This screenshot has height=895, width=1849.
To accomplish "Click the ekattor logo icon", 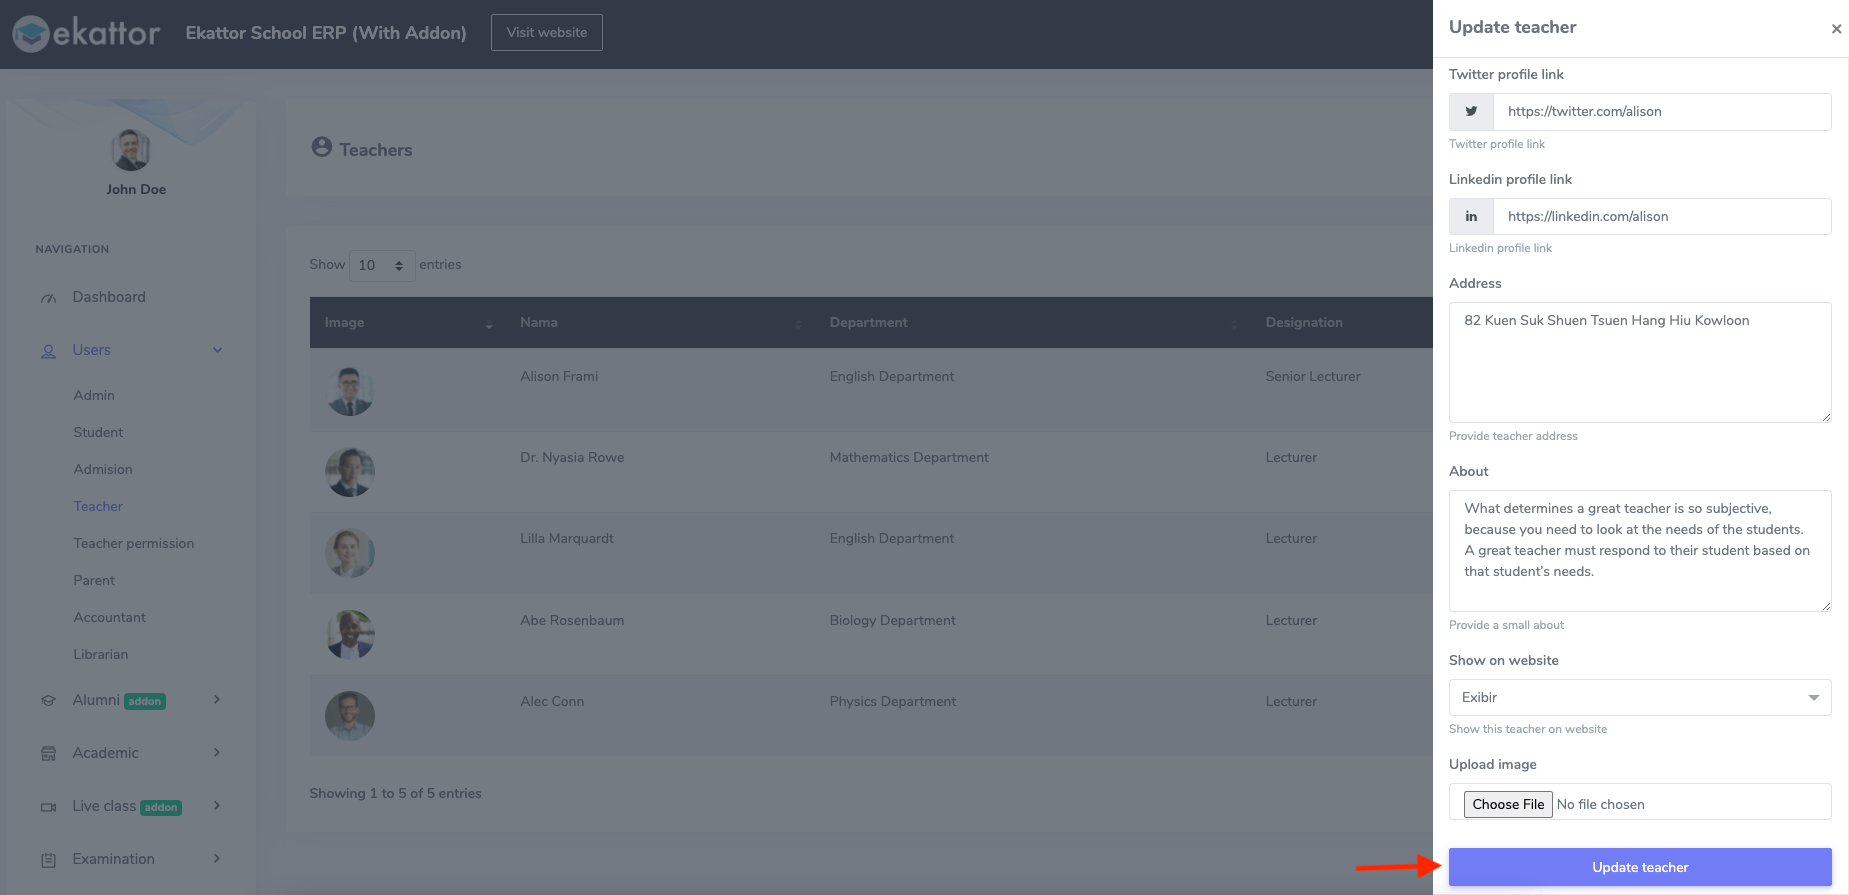I will [x=31, y=34].
